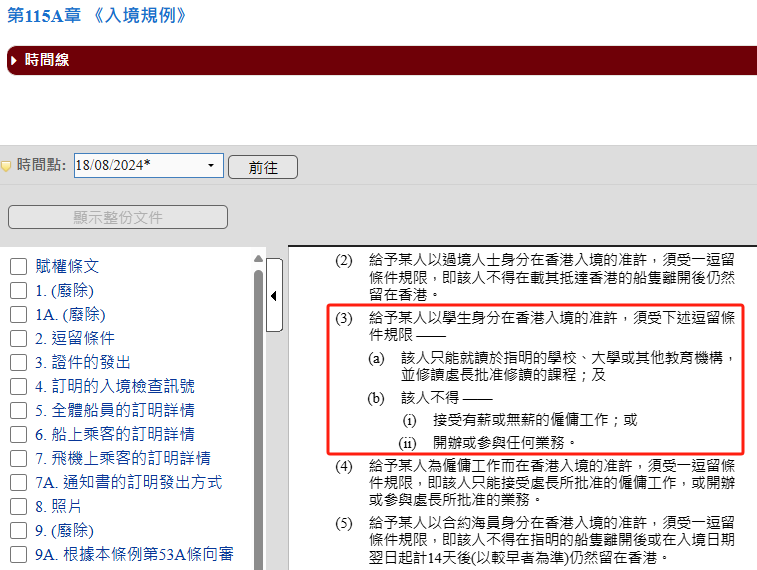Open the 時間點 date dropdown

click(211, 166)
